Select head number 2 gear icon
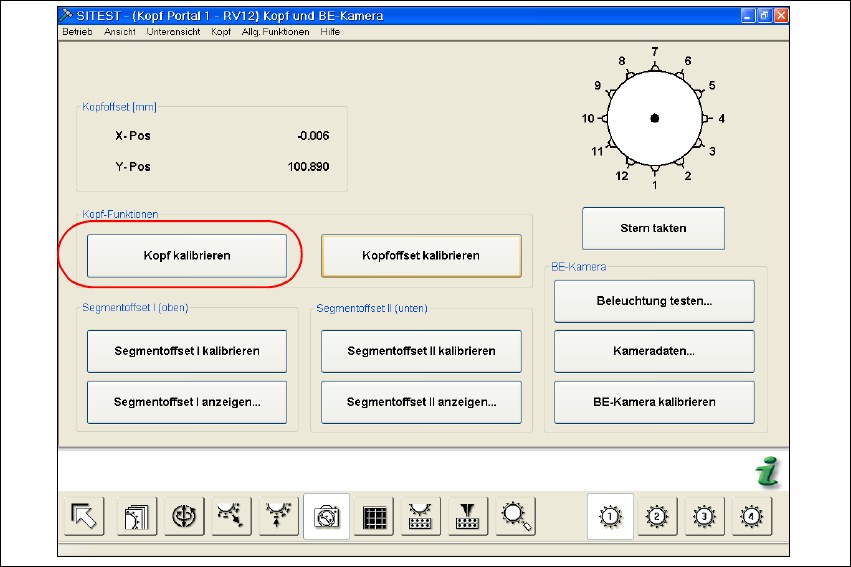Viewport: 851px width, 567px height. 657,516
